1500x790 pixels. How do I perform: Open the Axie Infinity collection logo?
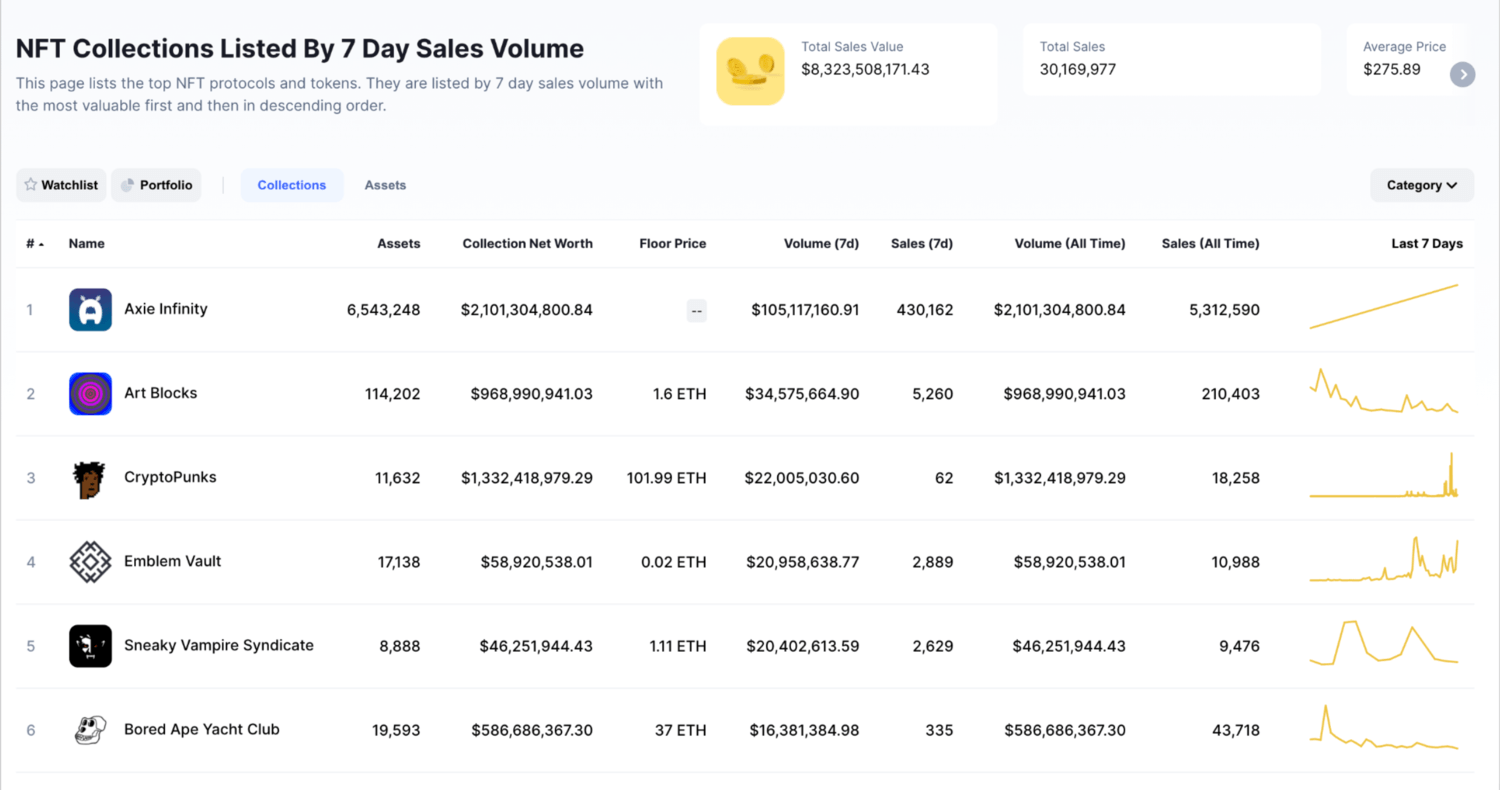click(x=90, y=310)
